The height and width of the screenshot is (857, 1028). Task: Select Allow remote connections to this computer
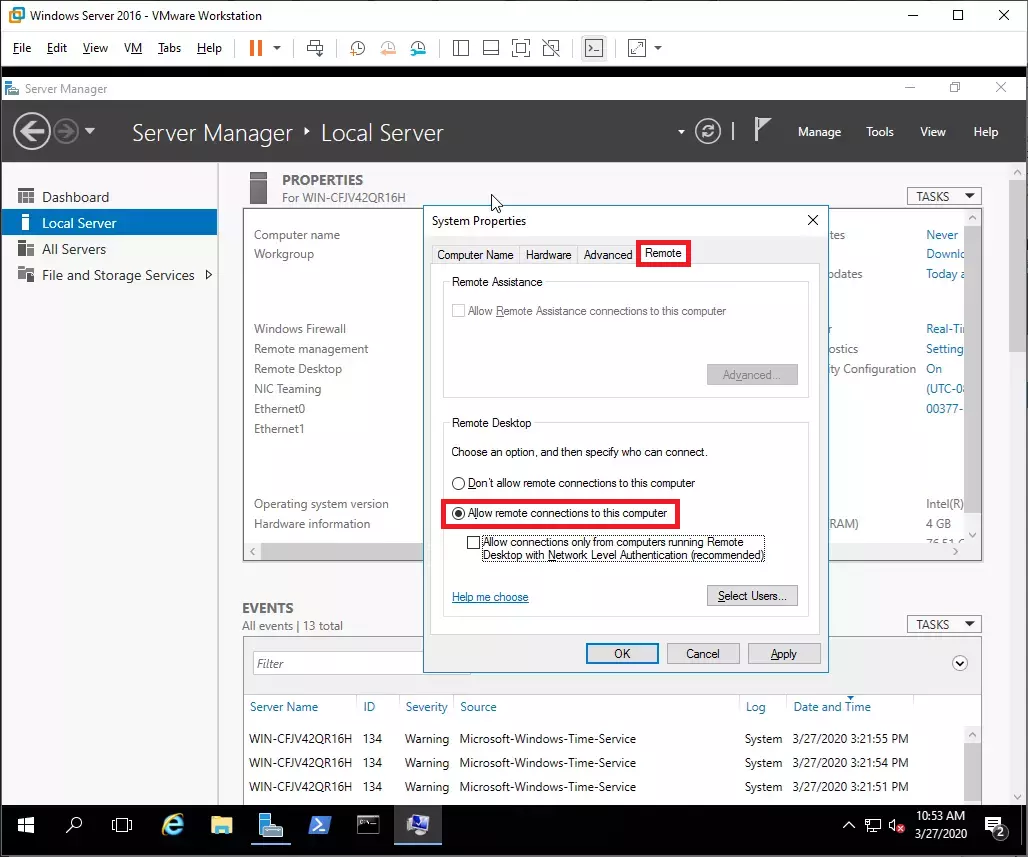click(458, 513)
